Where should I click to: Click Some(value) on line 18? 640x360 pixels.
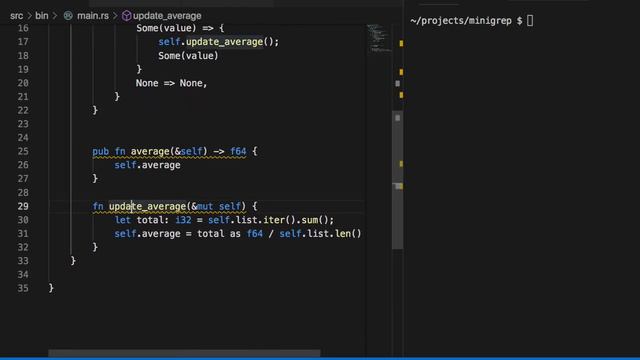click(x=188, y=56)
